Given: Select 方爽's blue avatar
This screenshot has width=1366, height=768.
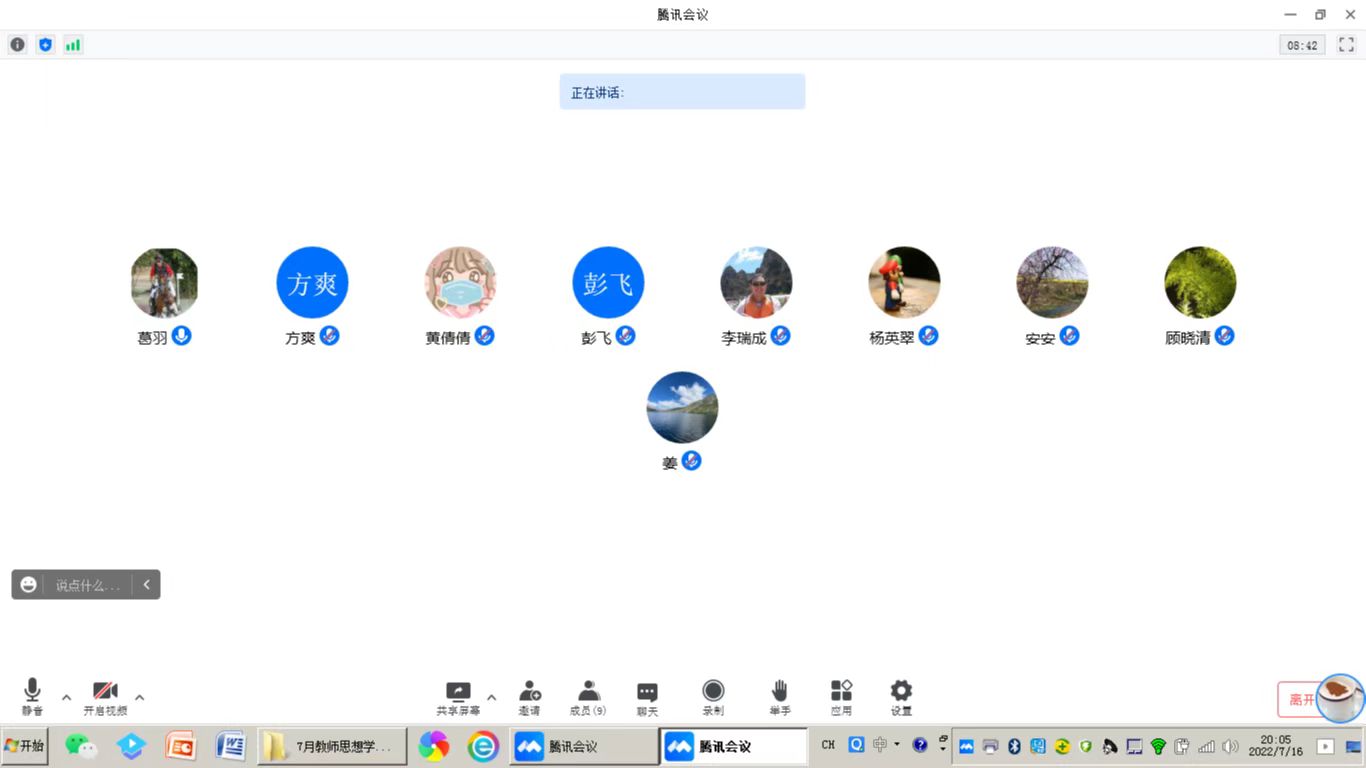Looking at the screenshot, I should (312, 283).
